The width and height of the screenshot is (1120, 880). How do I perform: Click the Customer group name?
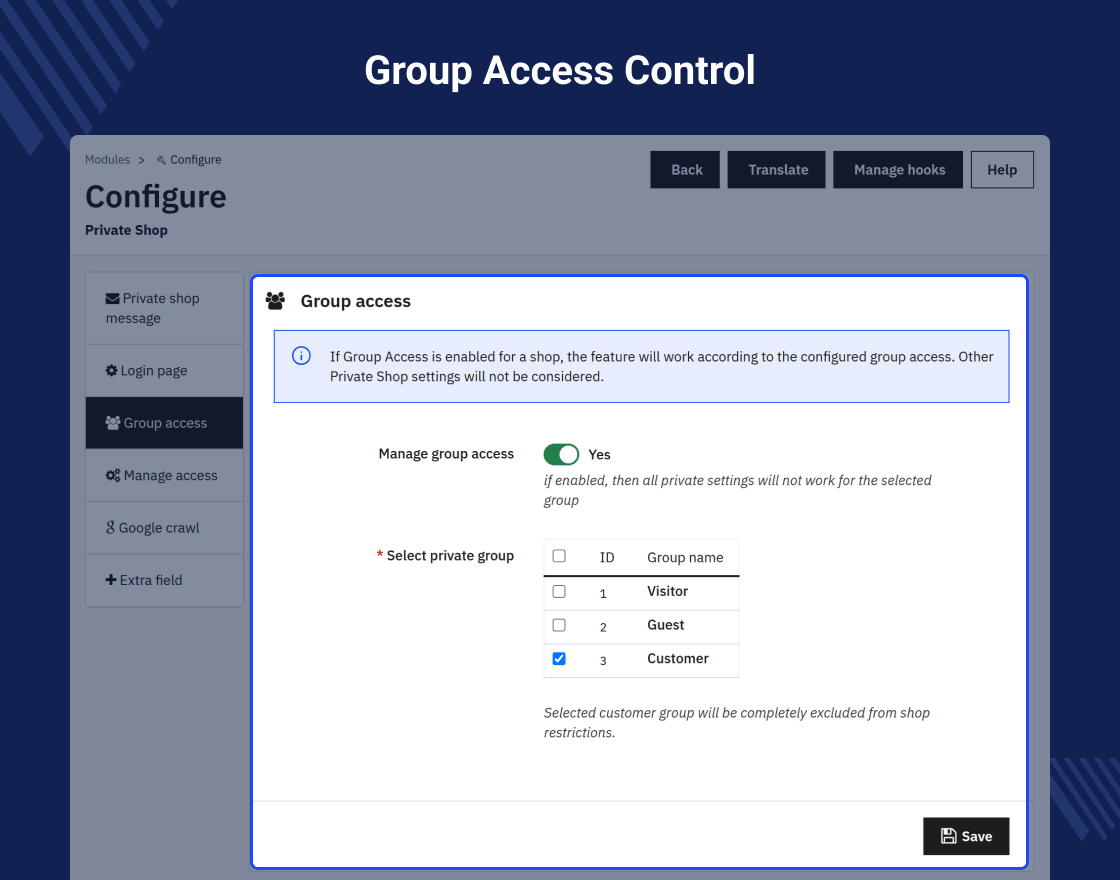tap(678, 659)
